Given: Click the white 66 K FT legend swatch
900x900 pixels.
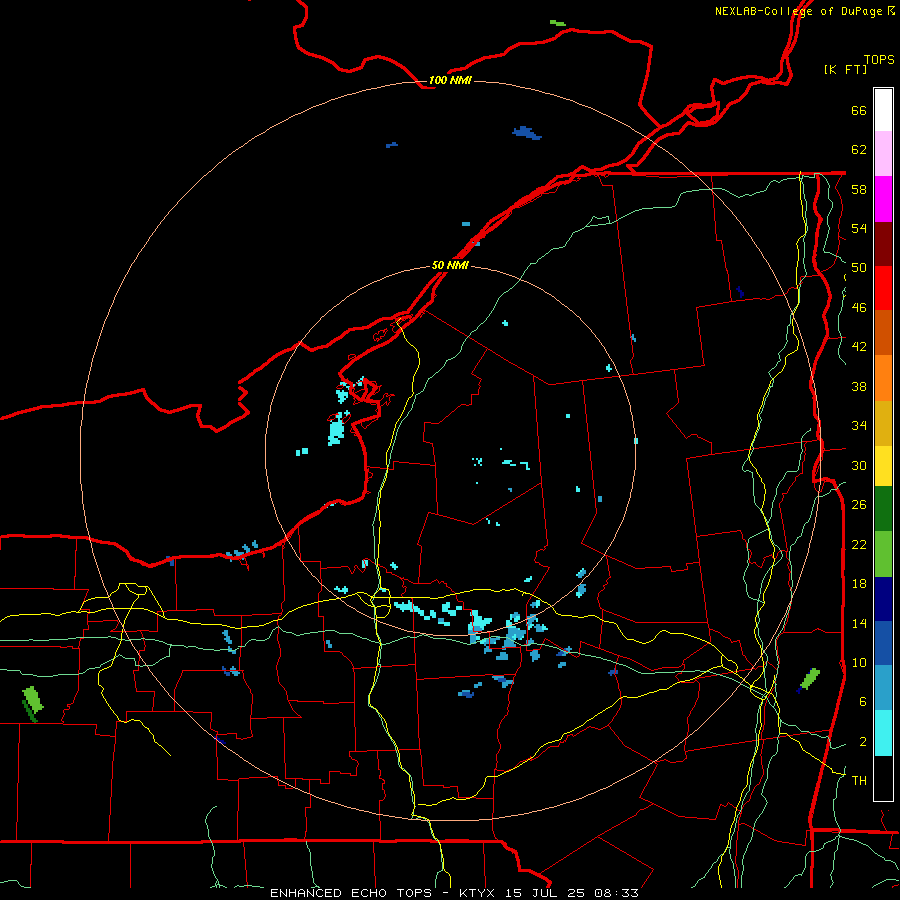Looking at the screenshot, I should point(883,110).
